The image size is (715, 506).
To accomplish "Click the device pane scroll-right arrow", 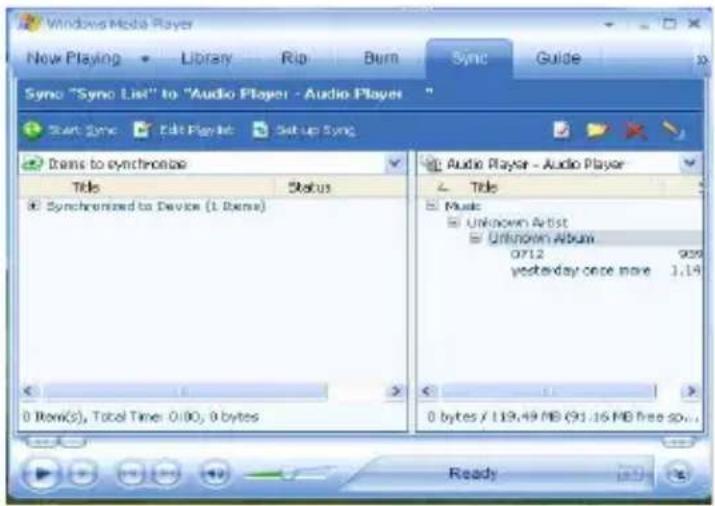I will click(691, 391).
